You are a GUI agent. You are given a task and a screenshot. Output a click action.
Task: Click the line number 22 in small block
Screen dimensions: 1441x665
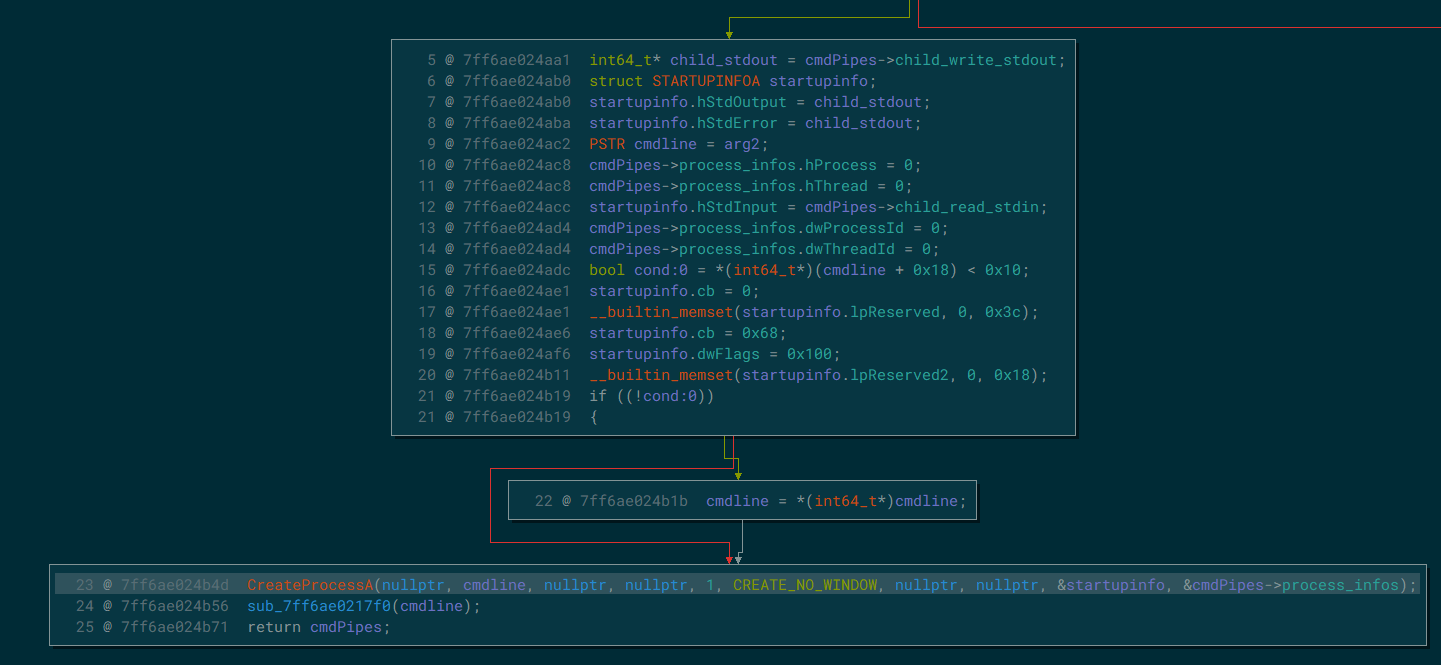pyautogui.click(x=544, y=501)
